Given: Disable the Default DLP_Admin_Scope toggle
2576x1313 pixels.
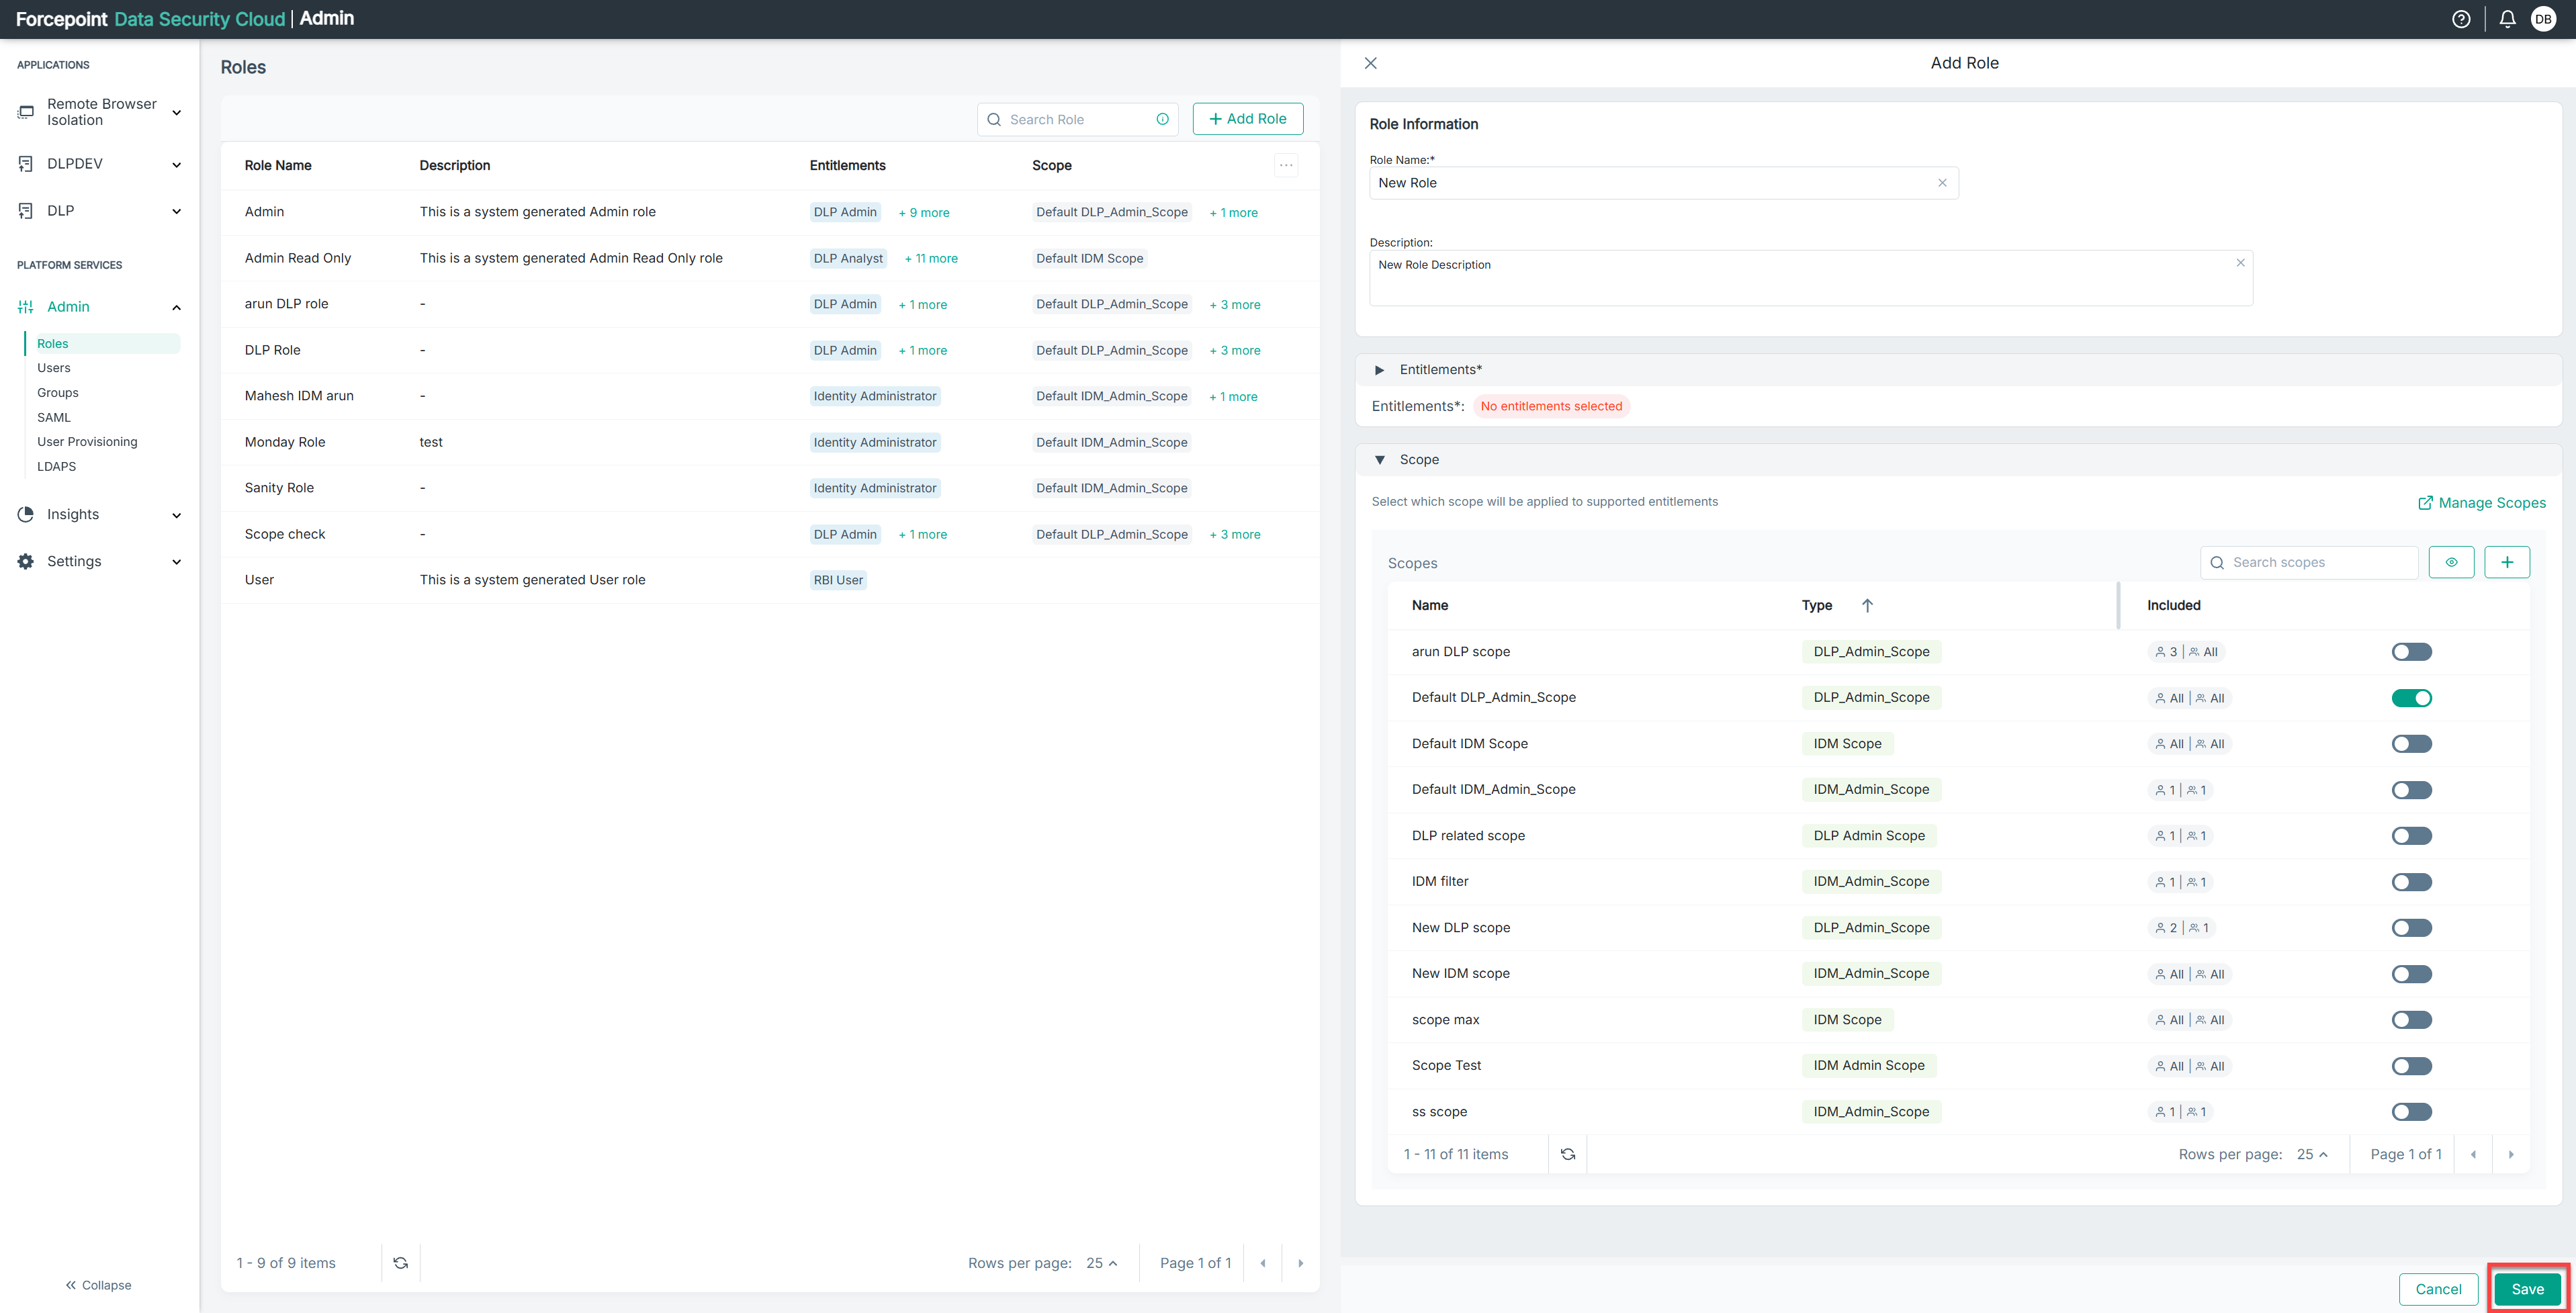Looking at the screenshot, I should tap(2411, 698).
